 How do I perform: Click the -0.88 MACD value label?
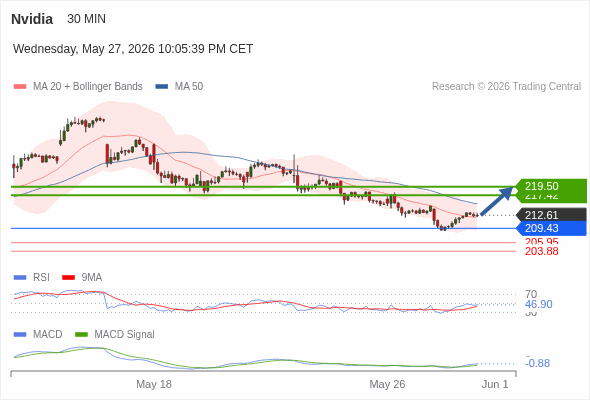(x=537, y=363)
